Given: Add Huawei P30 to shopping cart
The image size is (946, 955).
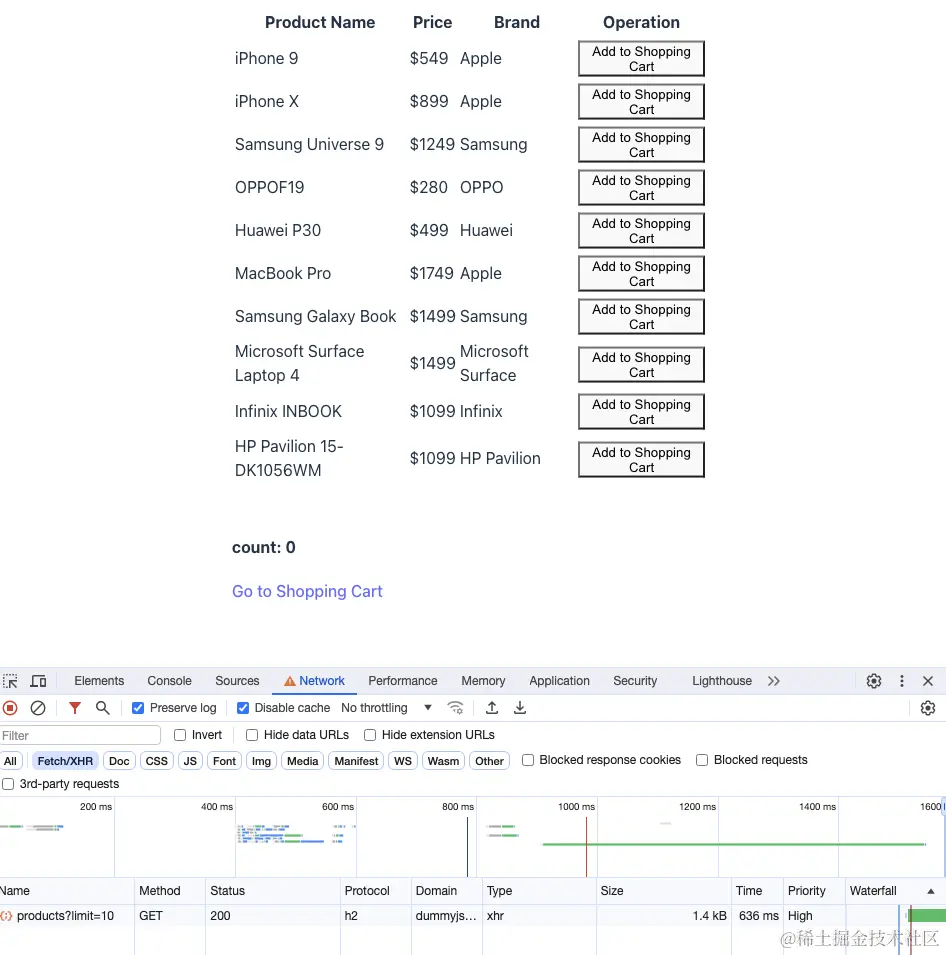Looking at the screenshot, I should pos(641,231).
